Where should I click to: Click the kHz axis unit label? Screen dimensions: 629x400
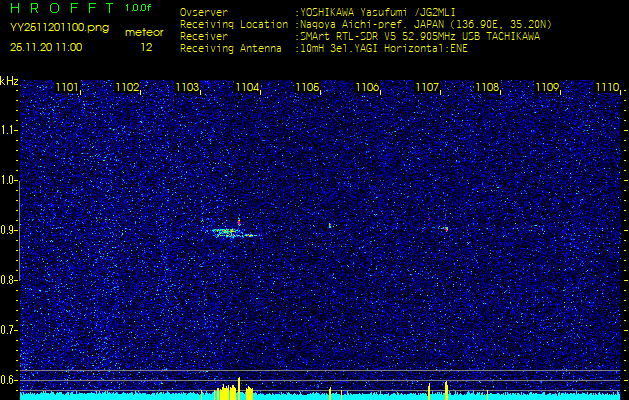(9, 81)
